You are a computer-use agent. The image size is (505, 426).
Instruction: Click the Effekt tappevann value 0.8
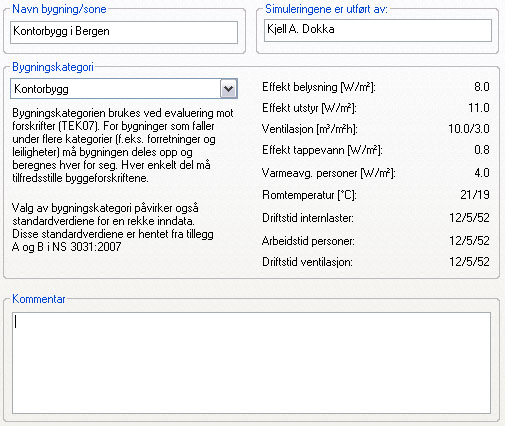tap(482, 150)
